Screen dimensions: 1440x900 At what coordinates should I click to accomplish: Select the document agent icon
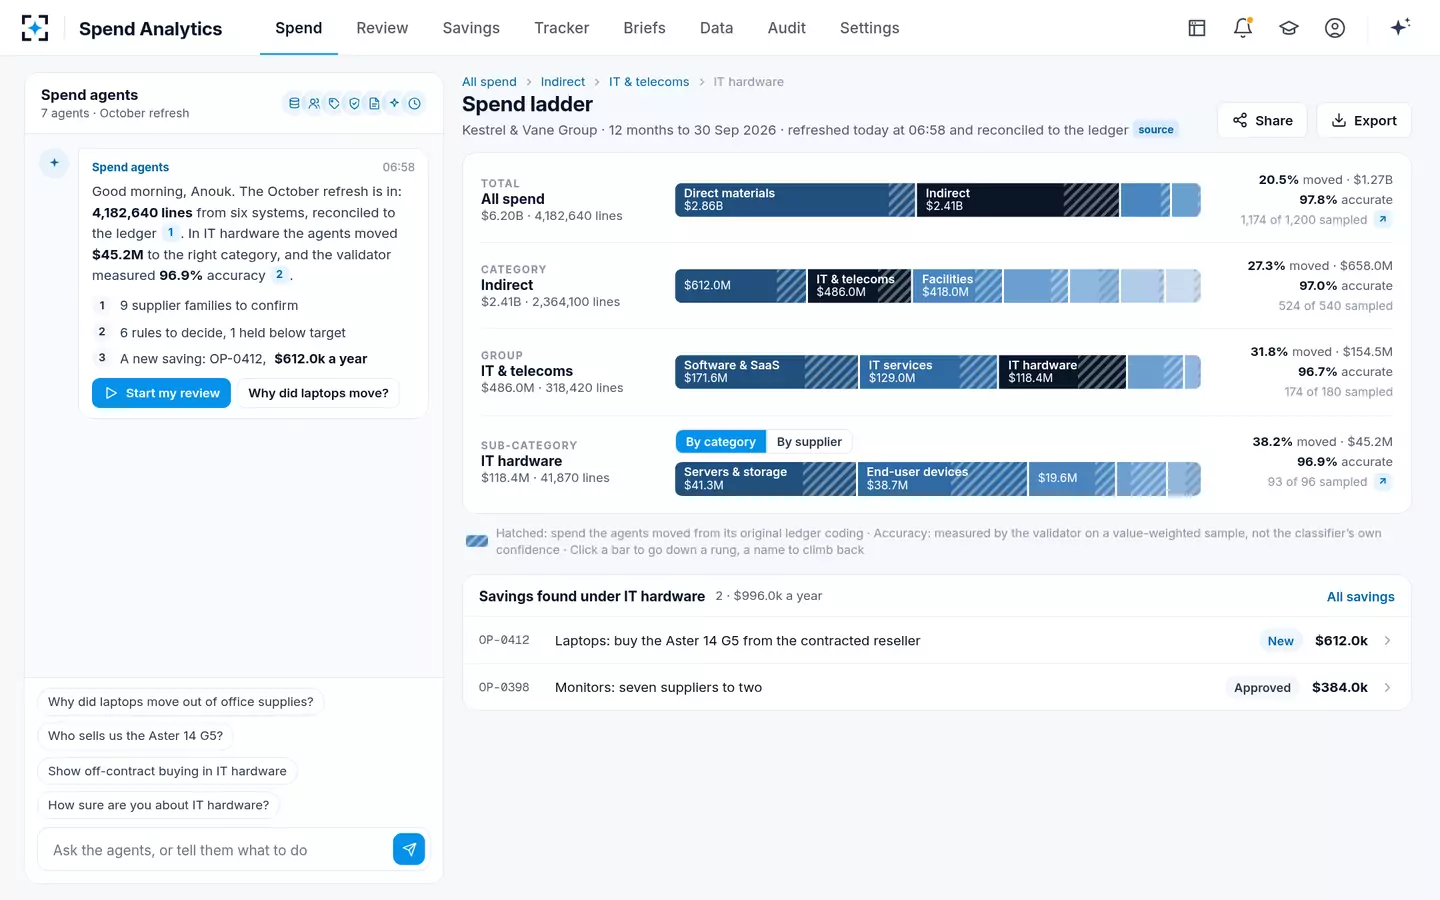(374, 103)
